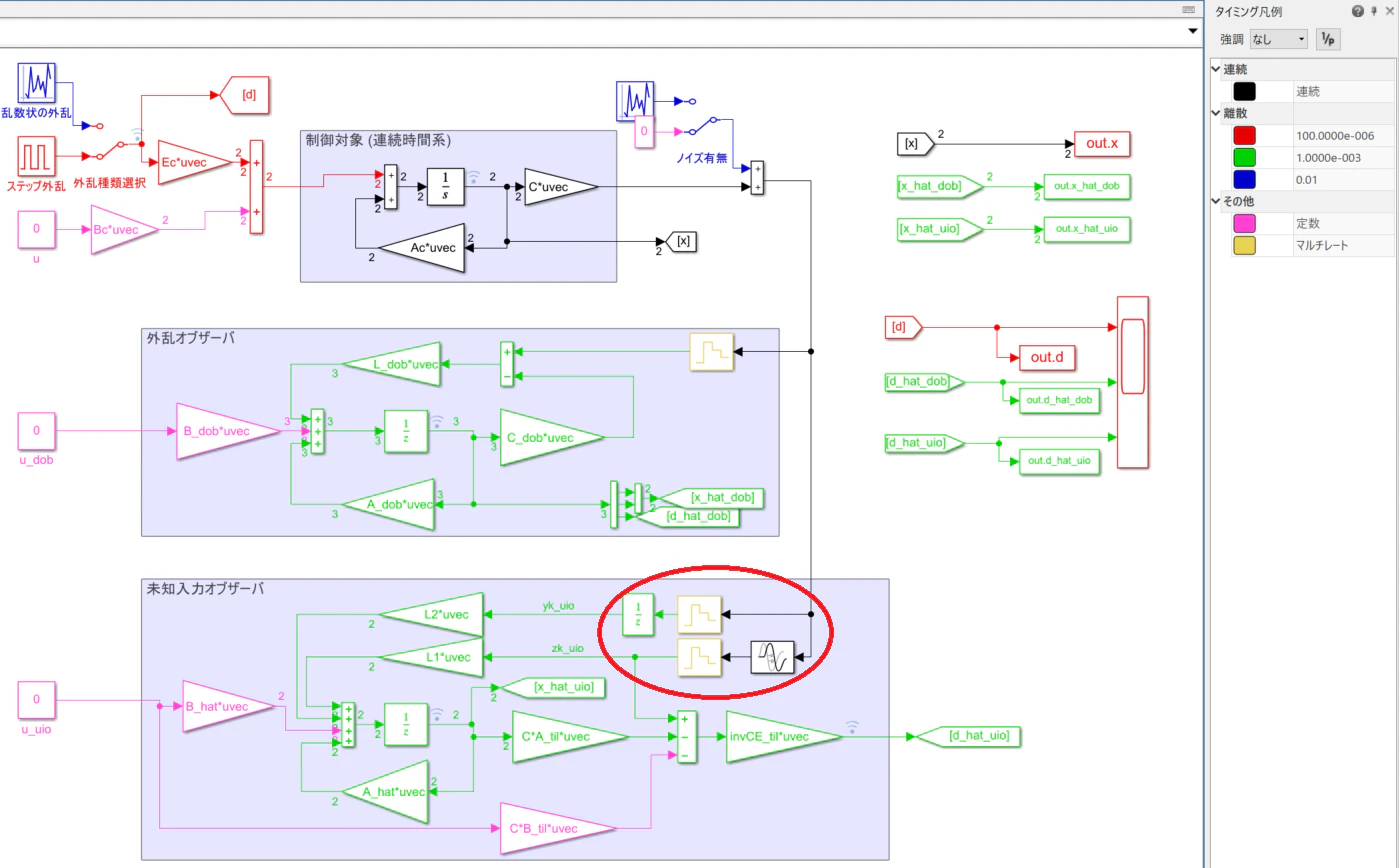1399x868 pixels.
Task: Click the pink constant 0 beside noise switch
Action: point(645,132)
